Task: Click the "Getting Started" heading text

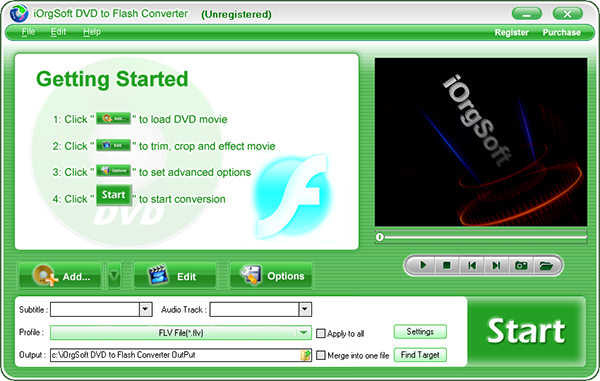Action: coord(112,79)
